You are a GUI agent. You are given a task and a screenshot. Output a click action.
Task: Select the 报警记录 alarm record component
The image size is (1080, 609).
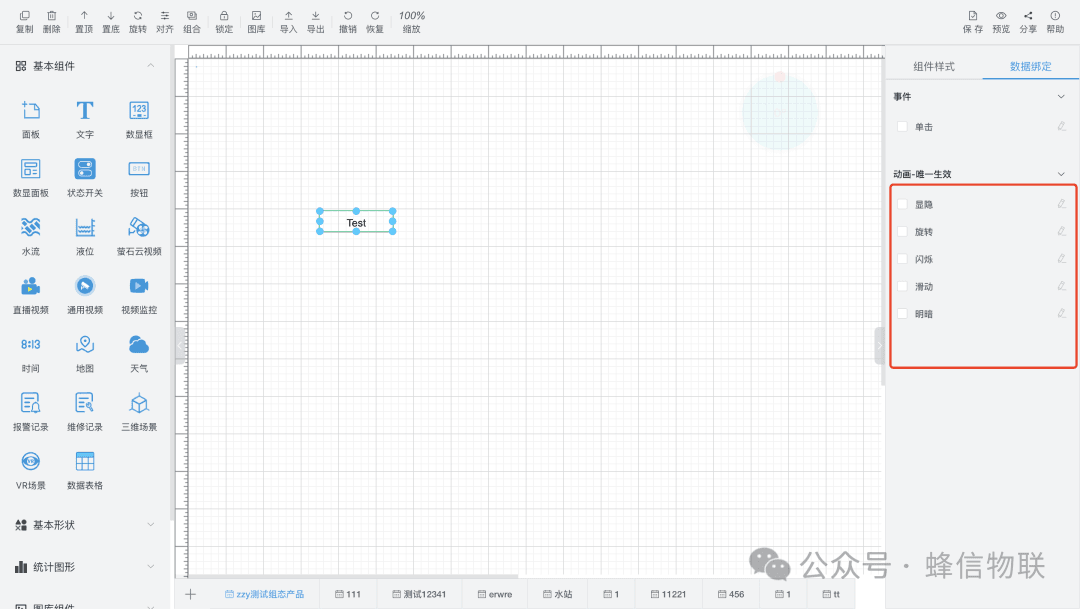(x=31, y=412)
